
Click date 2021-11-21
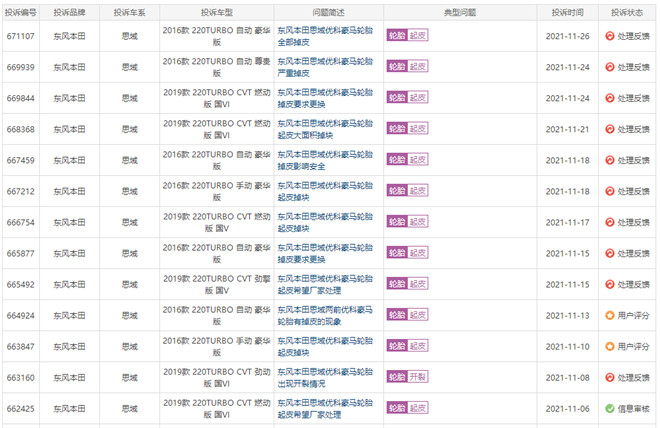click(x=567, y=129)
